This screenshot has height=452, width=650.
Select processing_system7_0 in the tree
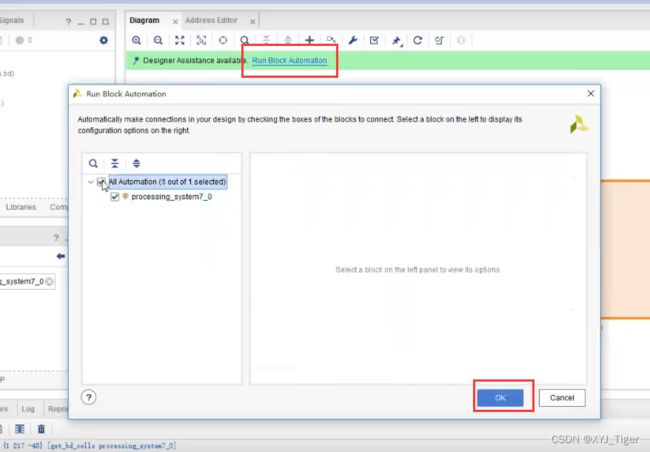tap(172, 197)
